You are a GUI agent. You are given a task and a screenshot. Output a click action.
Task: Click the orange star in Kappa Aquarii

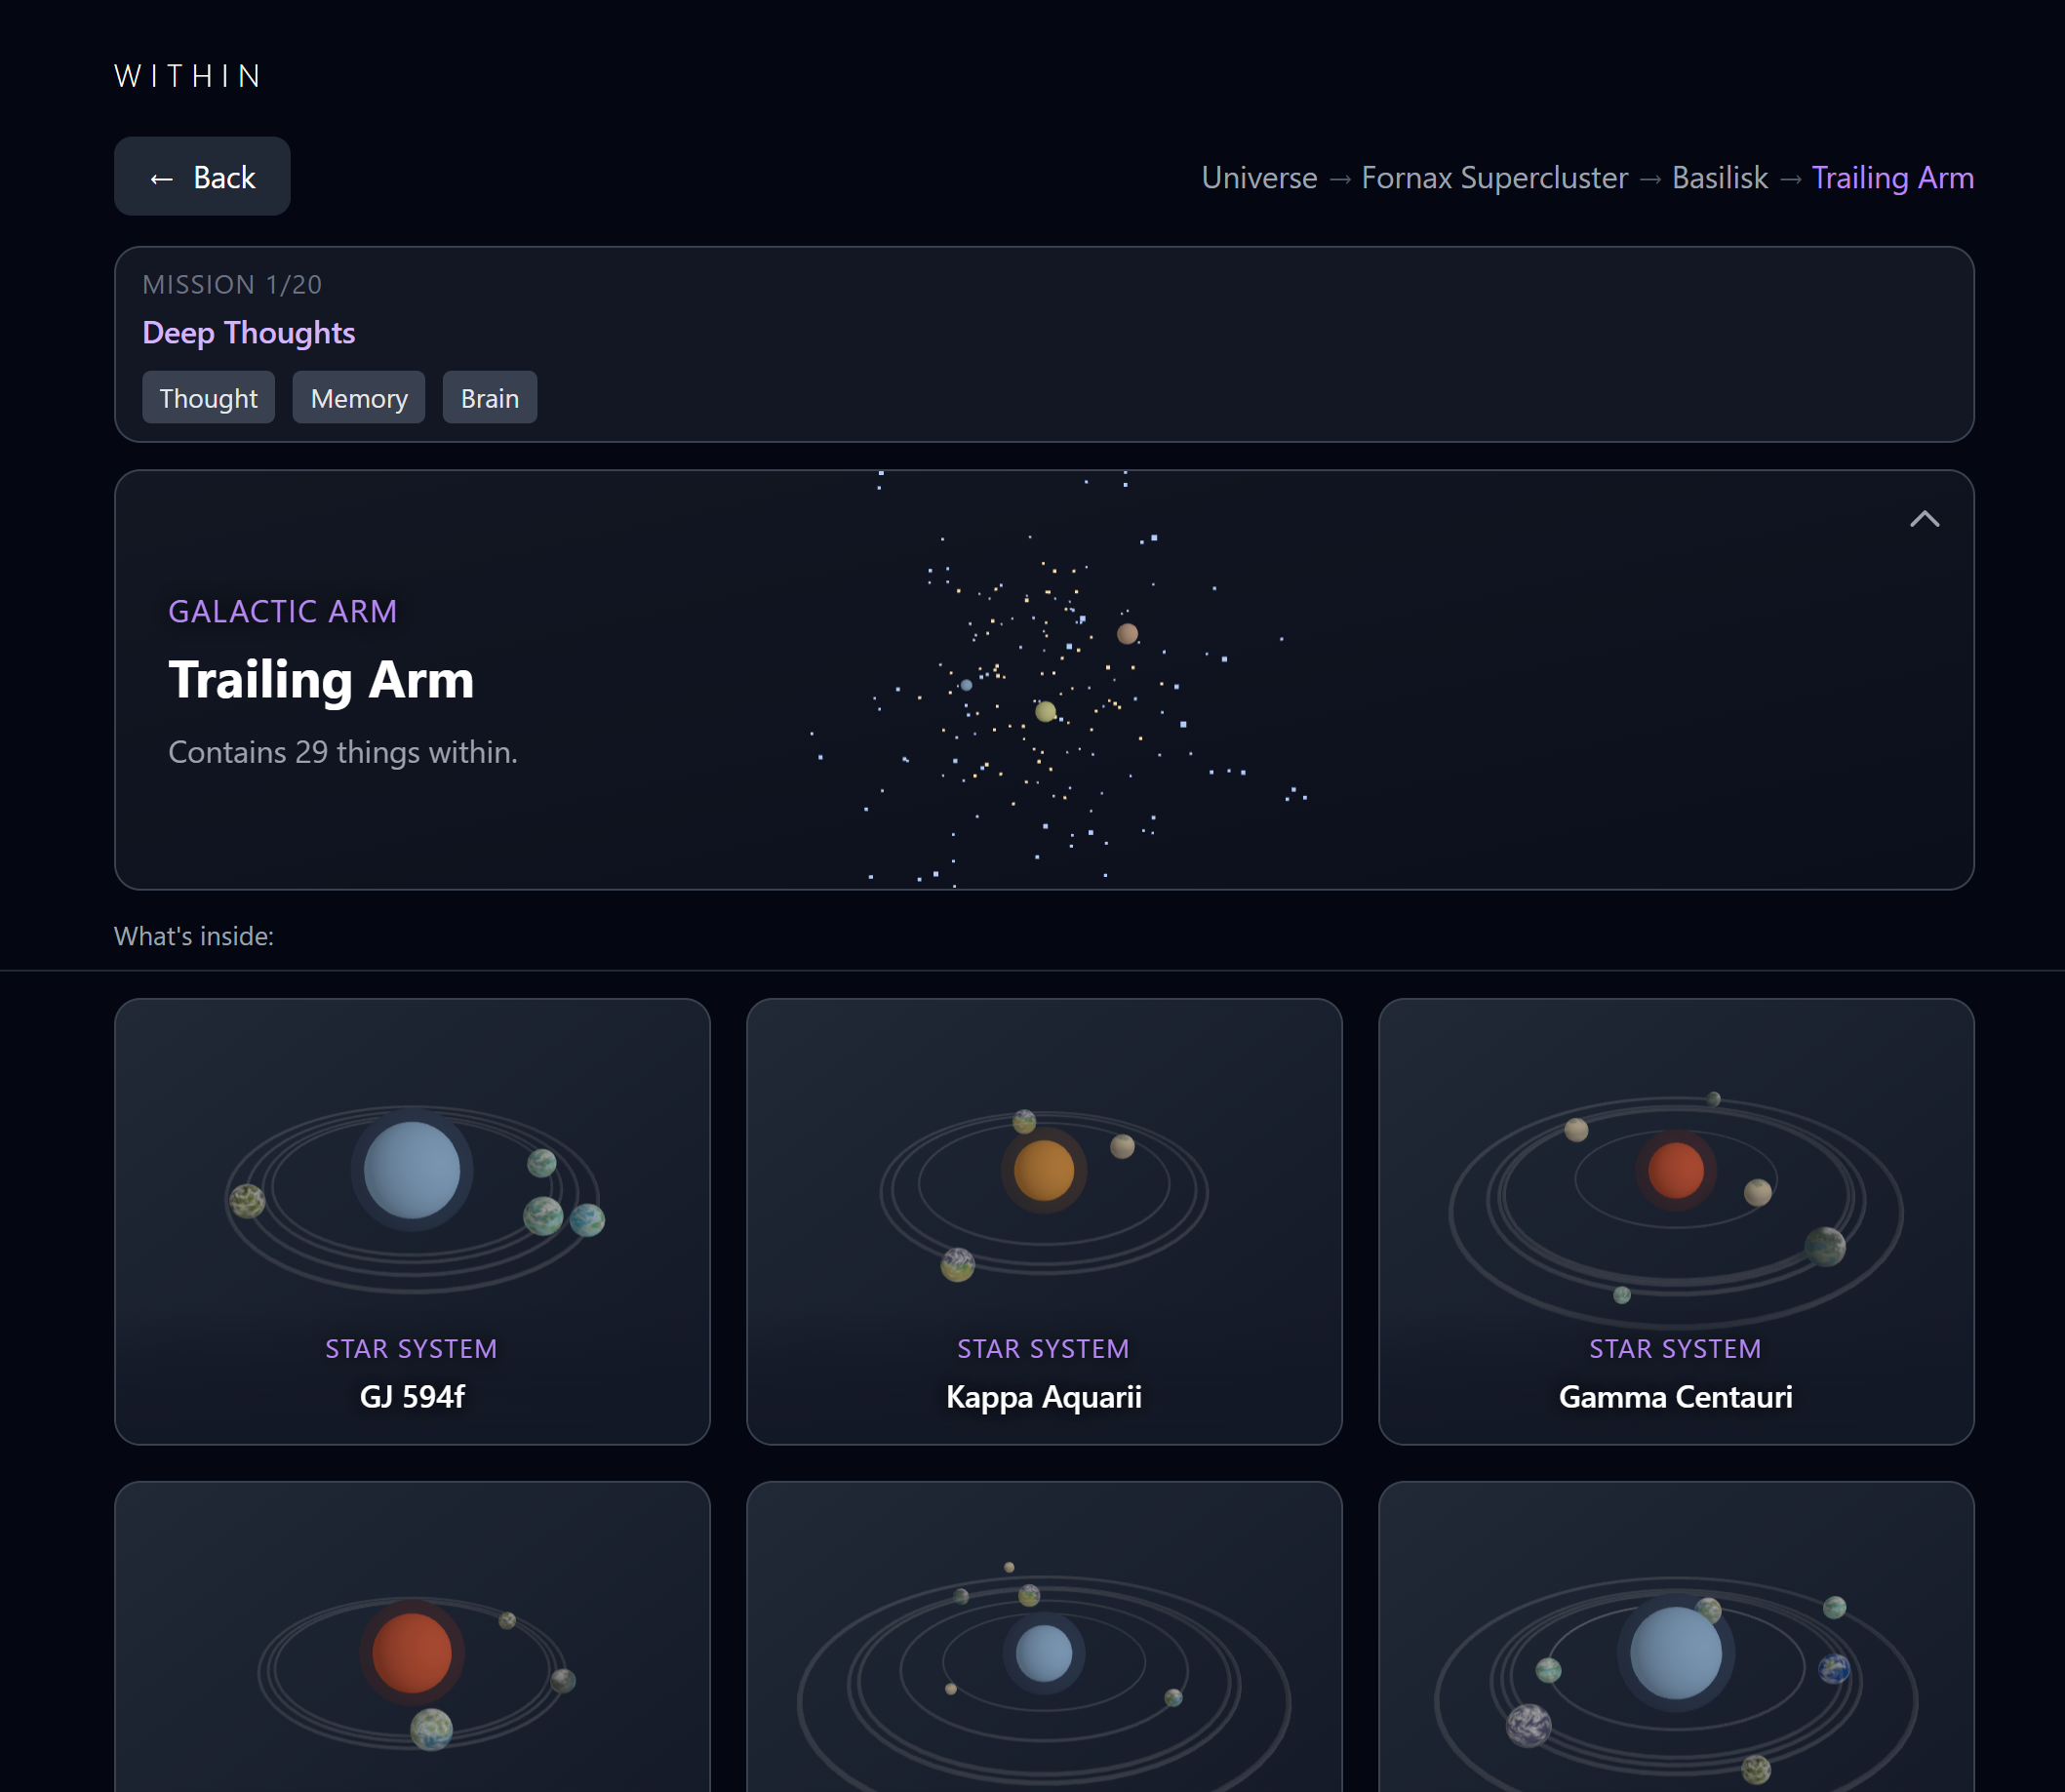pos(1043,1170)
